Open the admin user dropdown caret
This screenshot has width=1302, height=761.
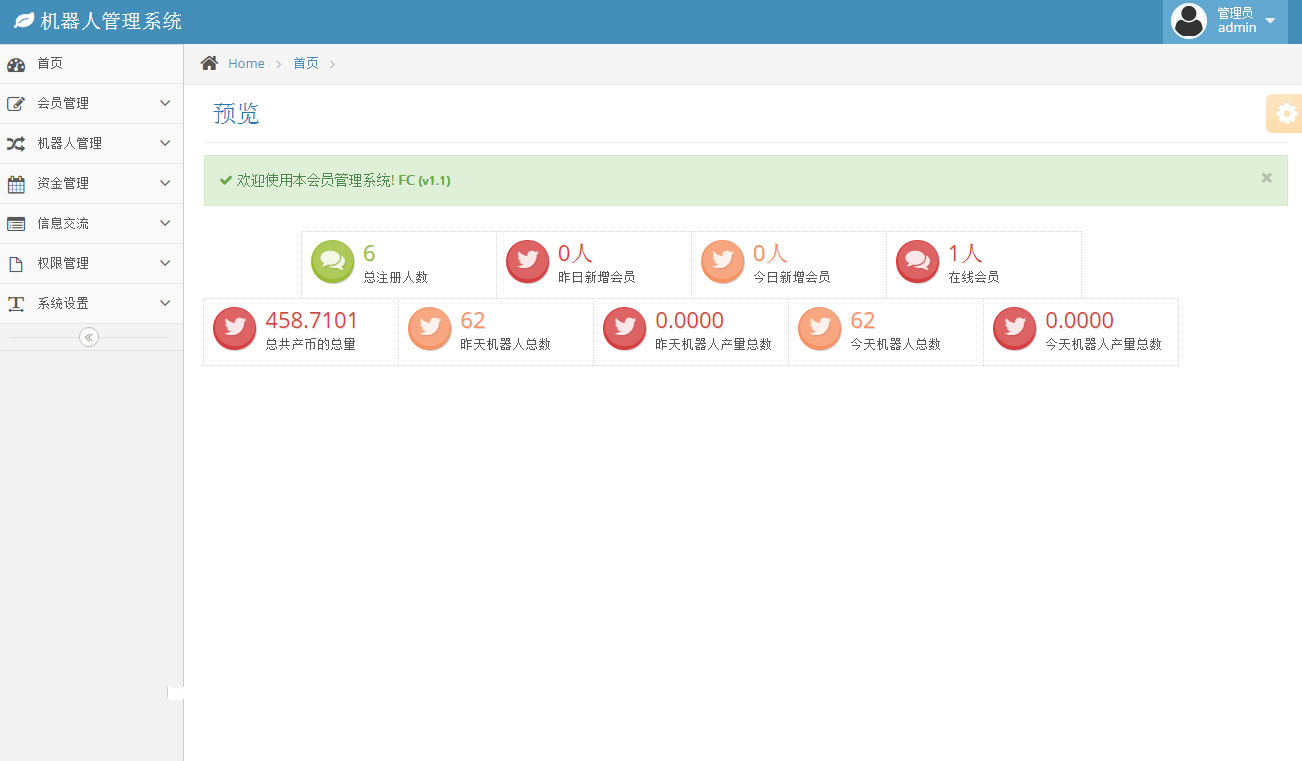pos(1270,21)
